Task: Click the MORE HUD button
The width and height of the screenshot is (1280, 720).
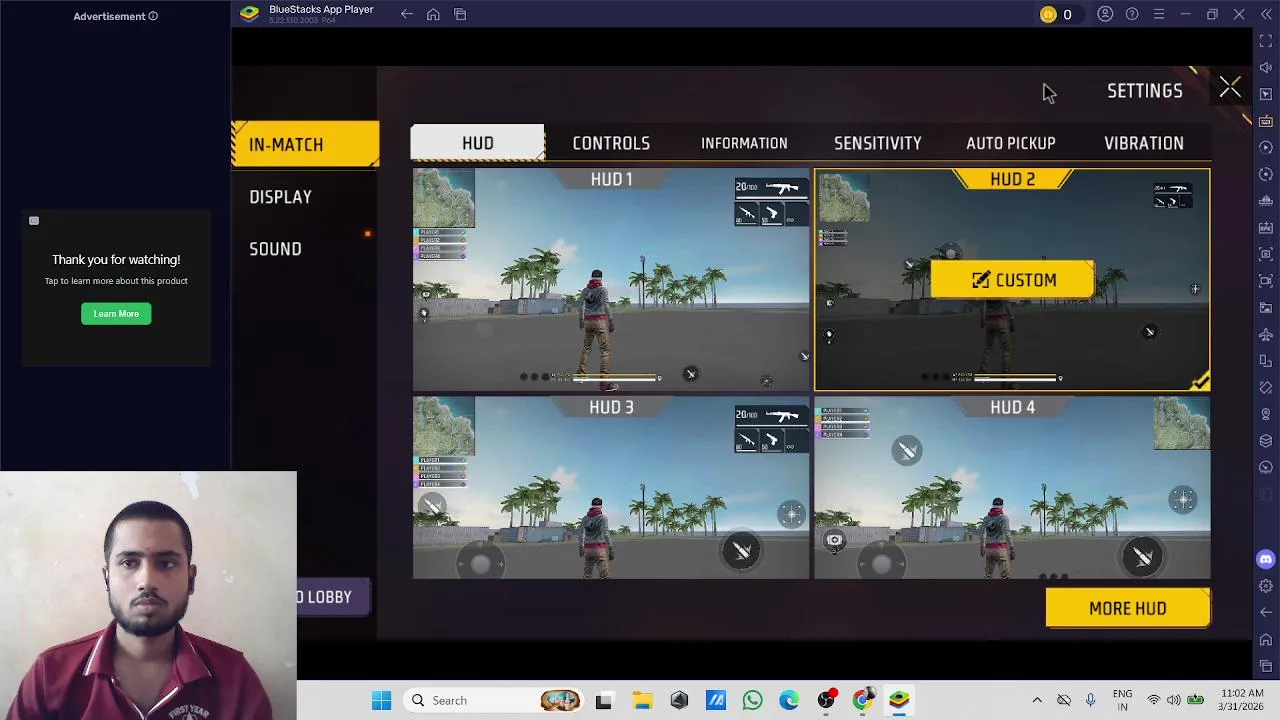Action: [1128, 608]
